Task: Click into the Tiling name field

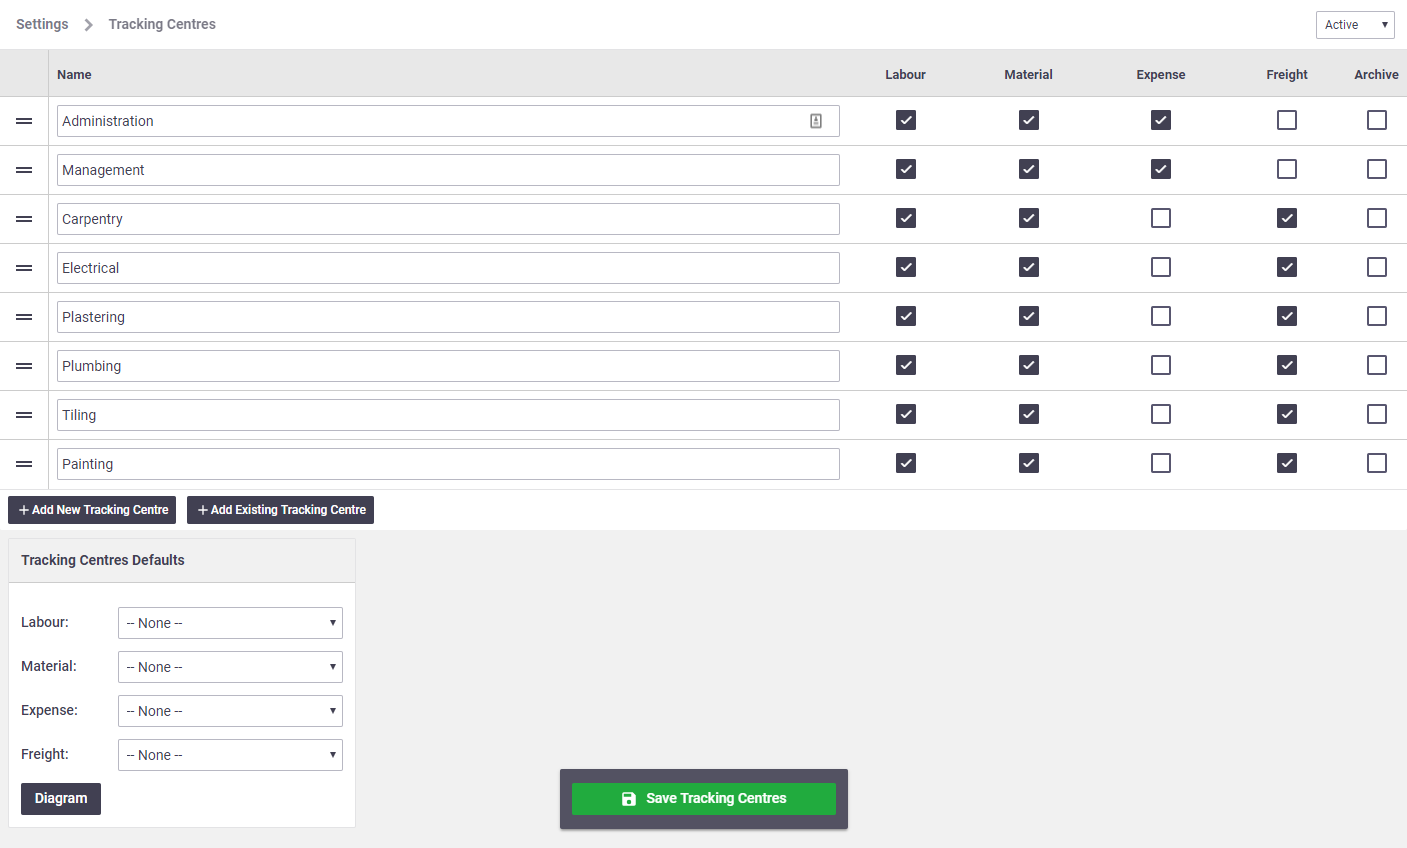Action: (x=448, y=415)
